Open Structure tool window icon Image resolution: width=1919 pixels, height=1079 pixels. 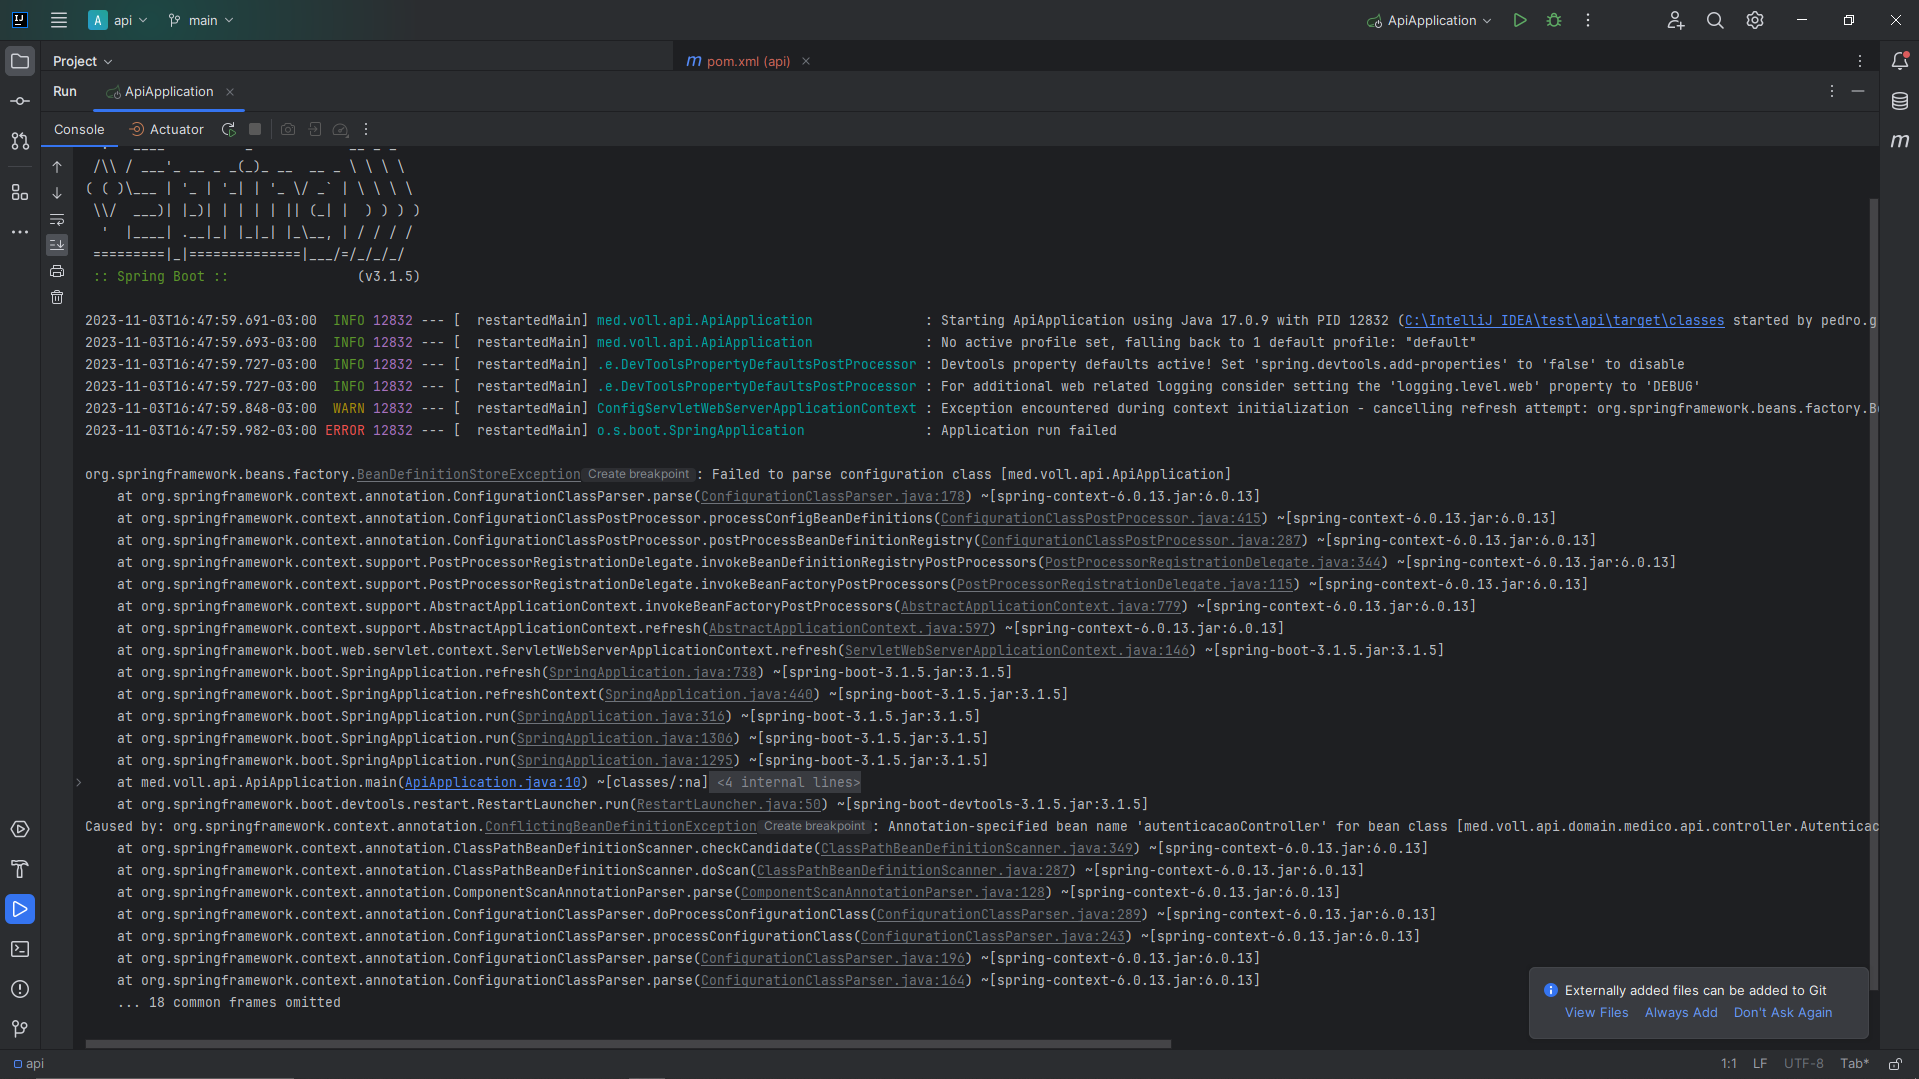(20, 192)
